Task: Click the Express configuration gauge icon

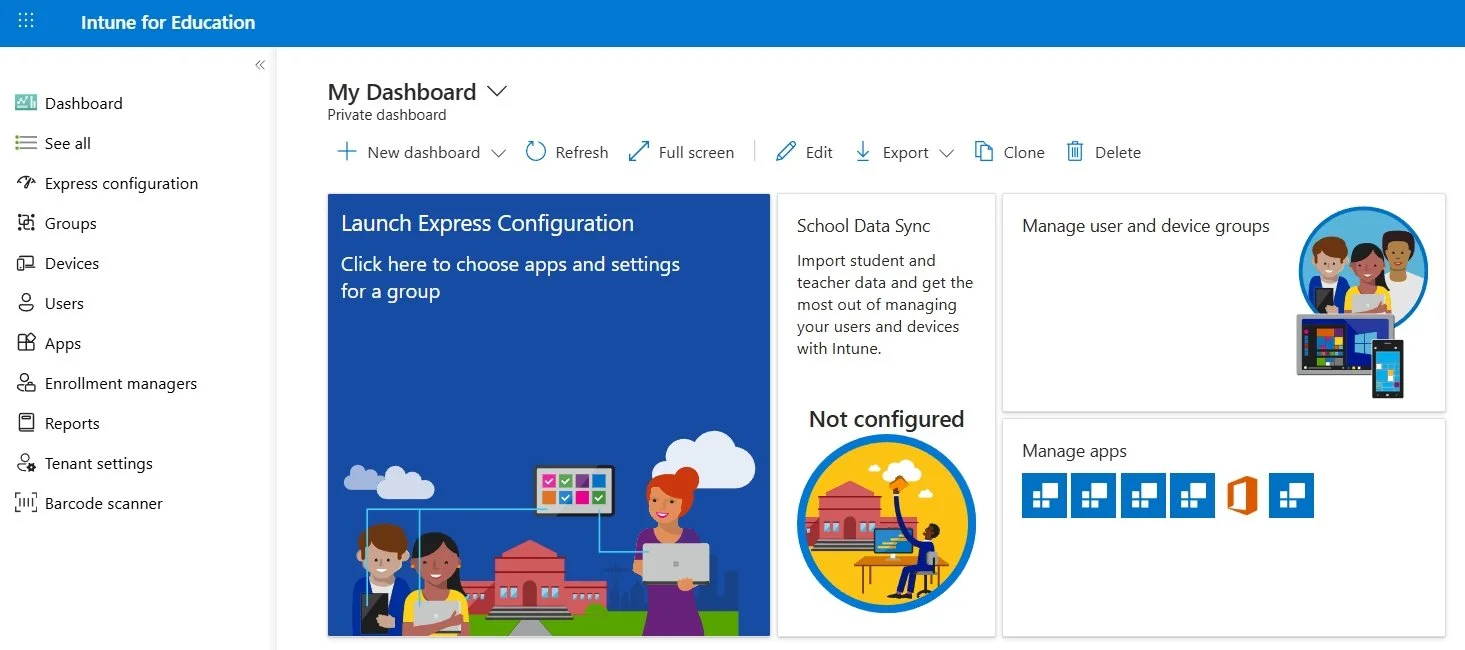Action: [26, 183]
